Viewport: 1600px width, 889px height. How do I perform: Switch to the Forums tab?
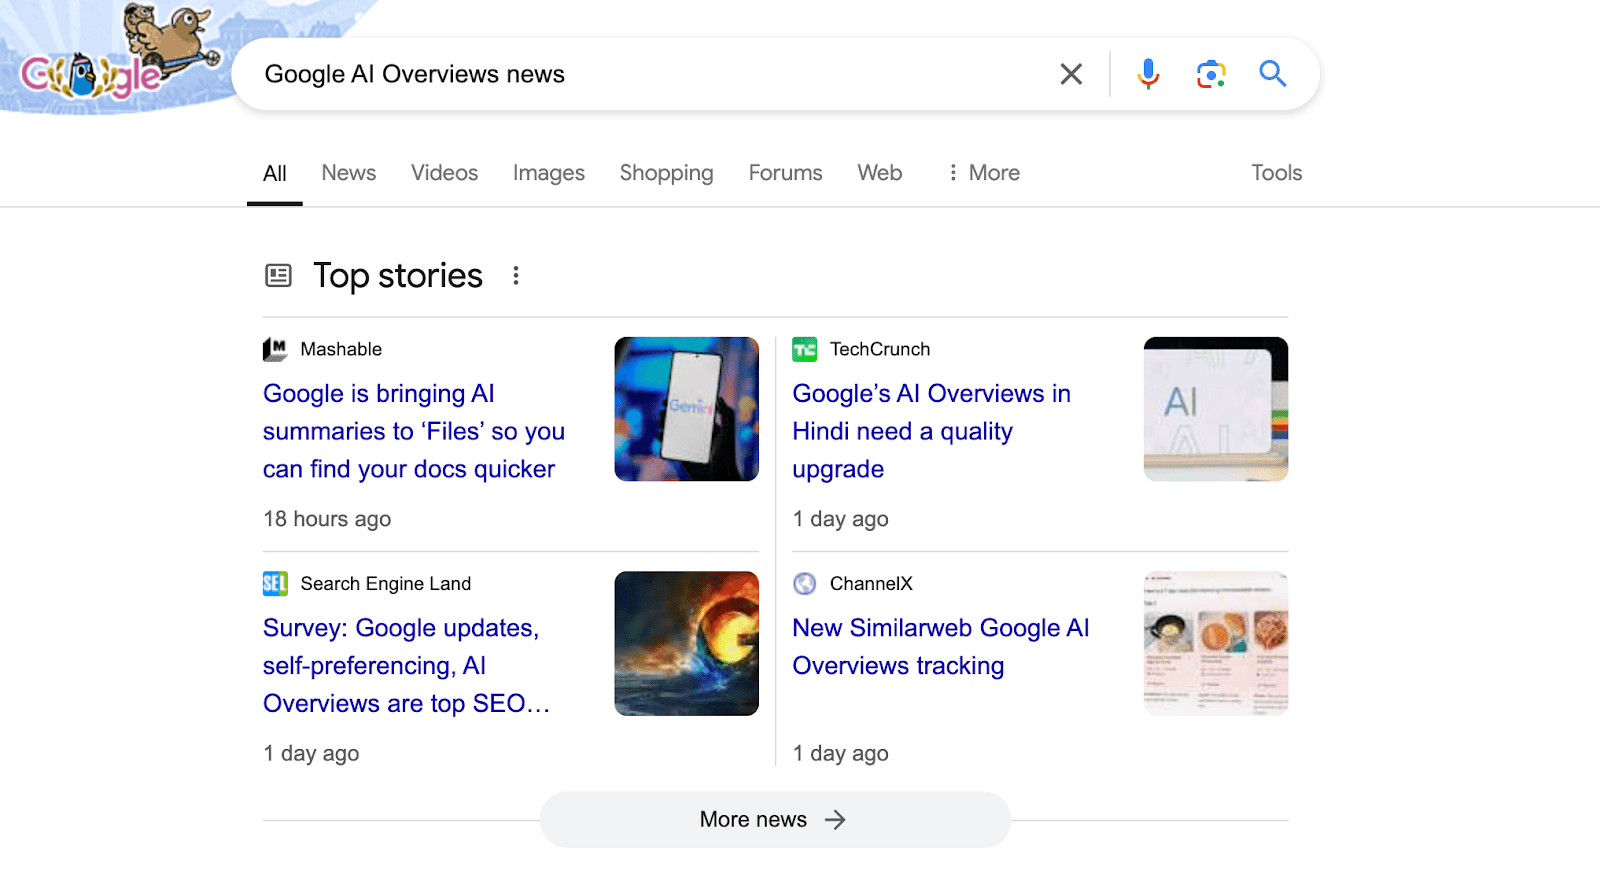click(785, 173)
